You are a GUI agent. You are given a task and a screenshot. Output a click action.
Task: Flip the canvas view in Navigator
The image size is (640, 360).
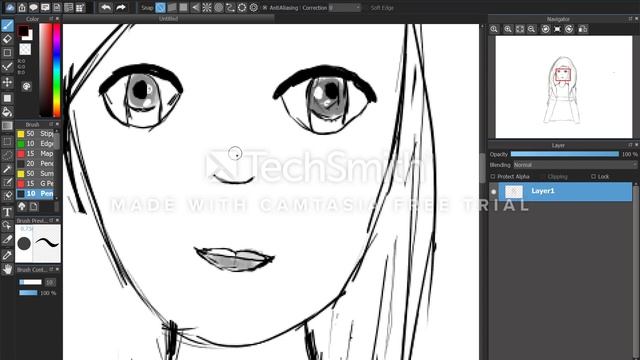[583, 29]
